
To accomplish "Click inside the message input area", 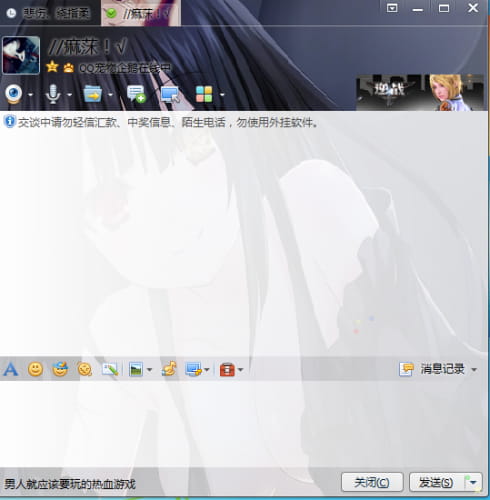I will [x=243, y=423].
